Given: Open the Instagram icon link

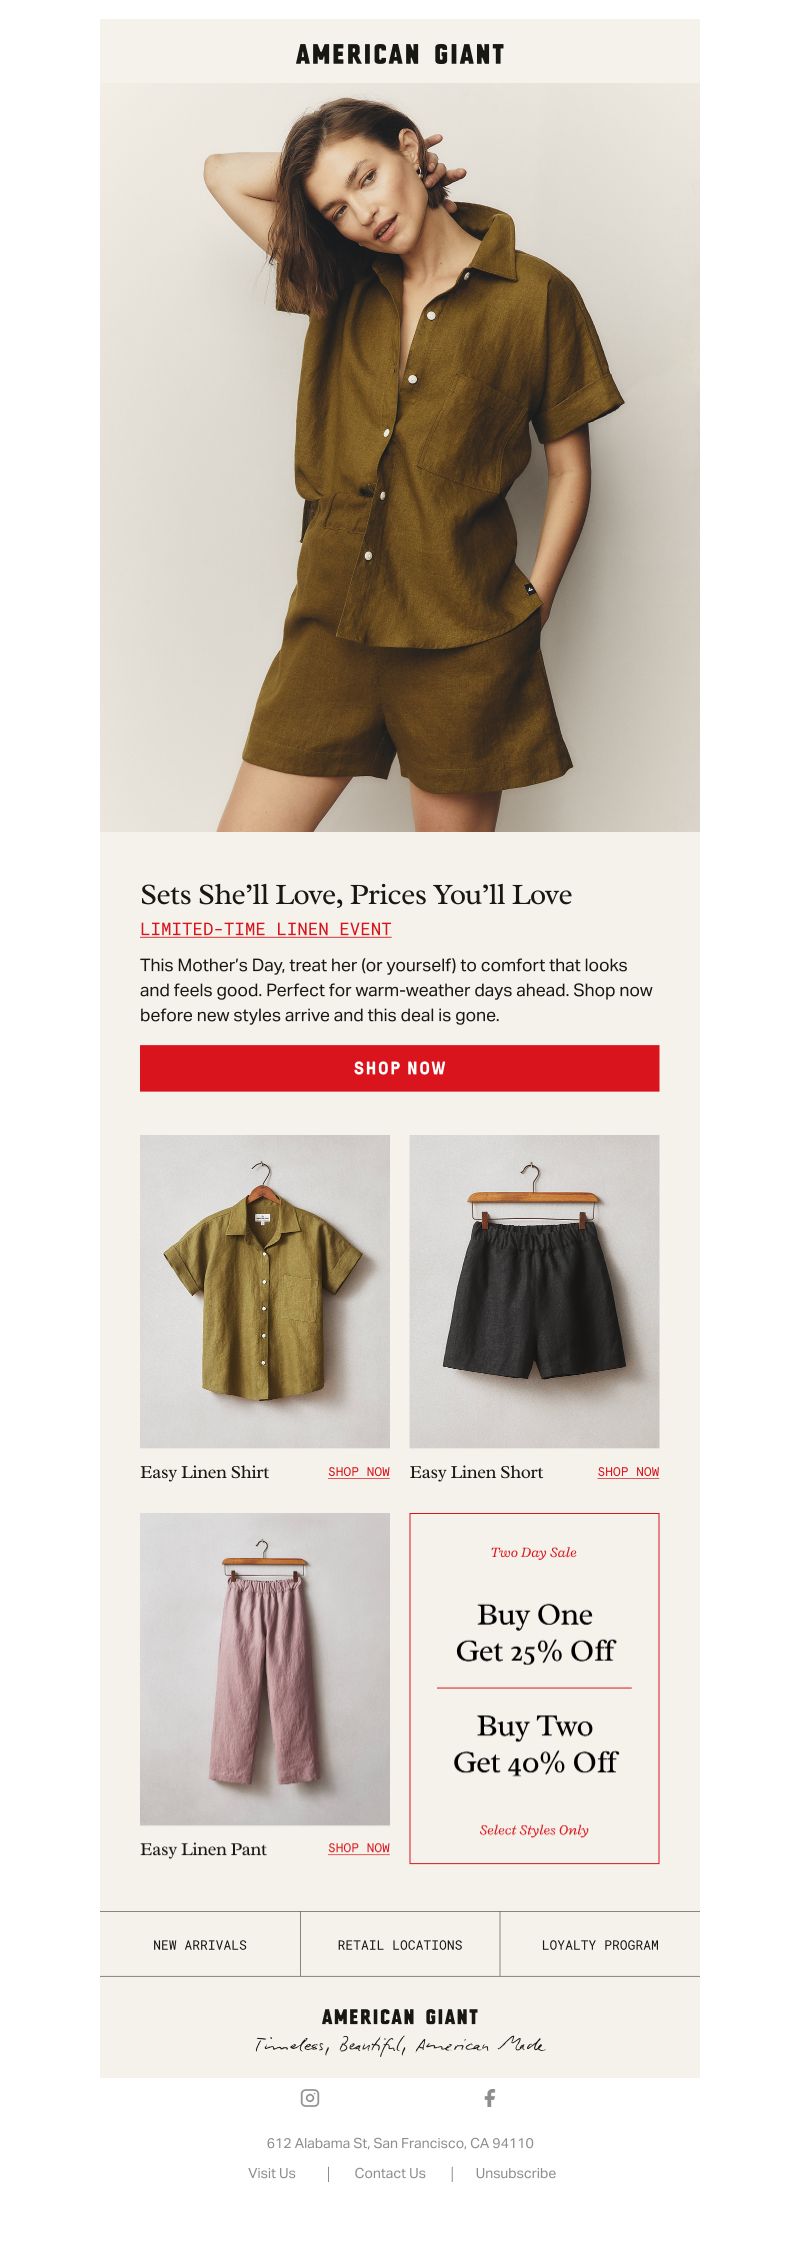Looking at the screenshot, I should click(x=310, y=2098).
